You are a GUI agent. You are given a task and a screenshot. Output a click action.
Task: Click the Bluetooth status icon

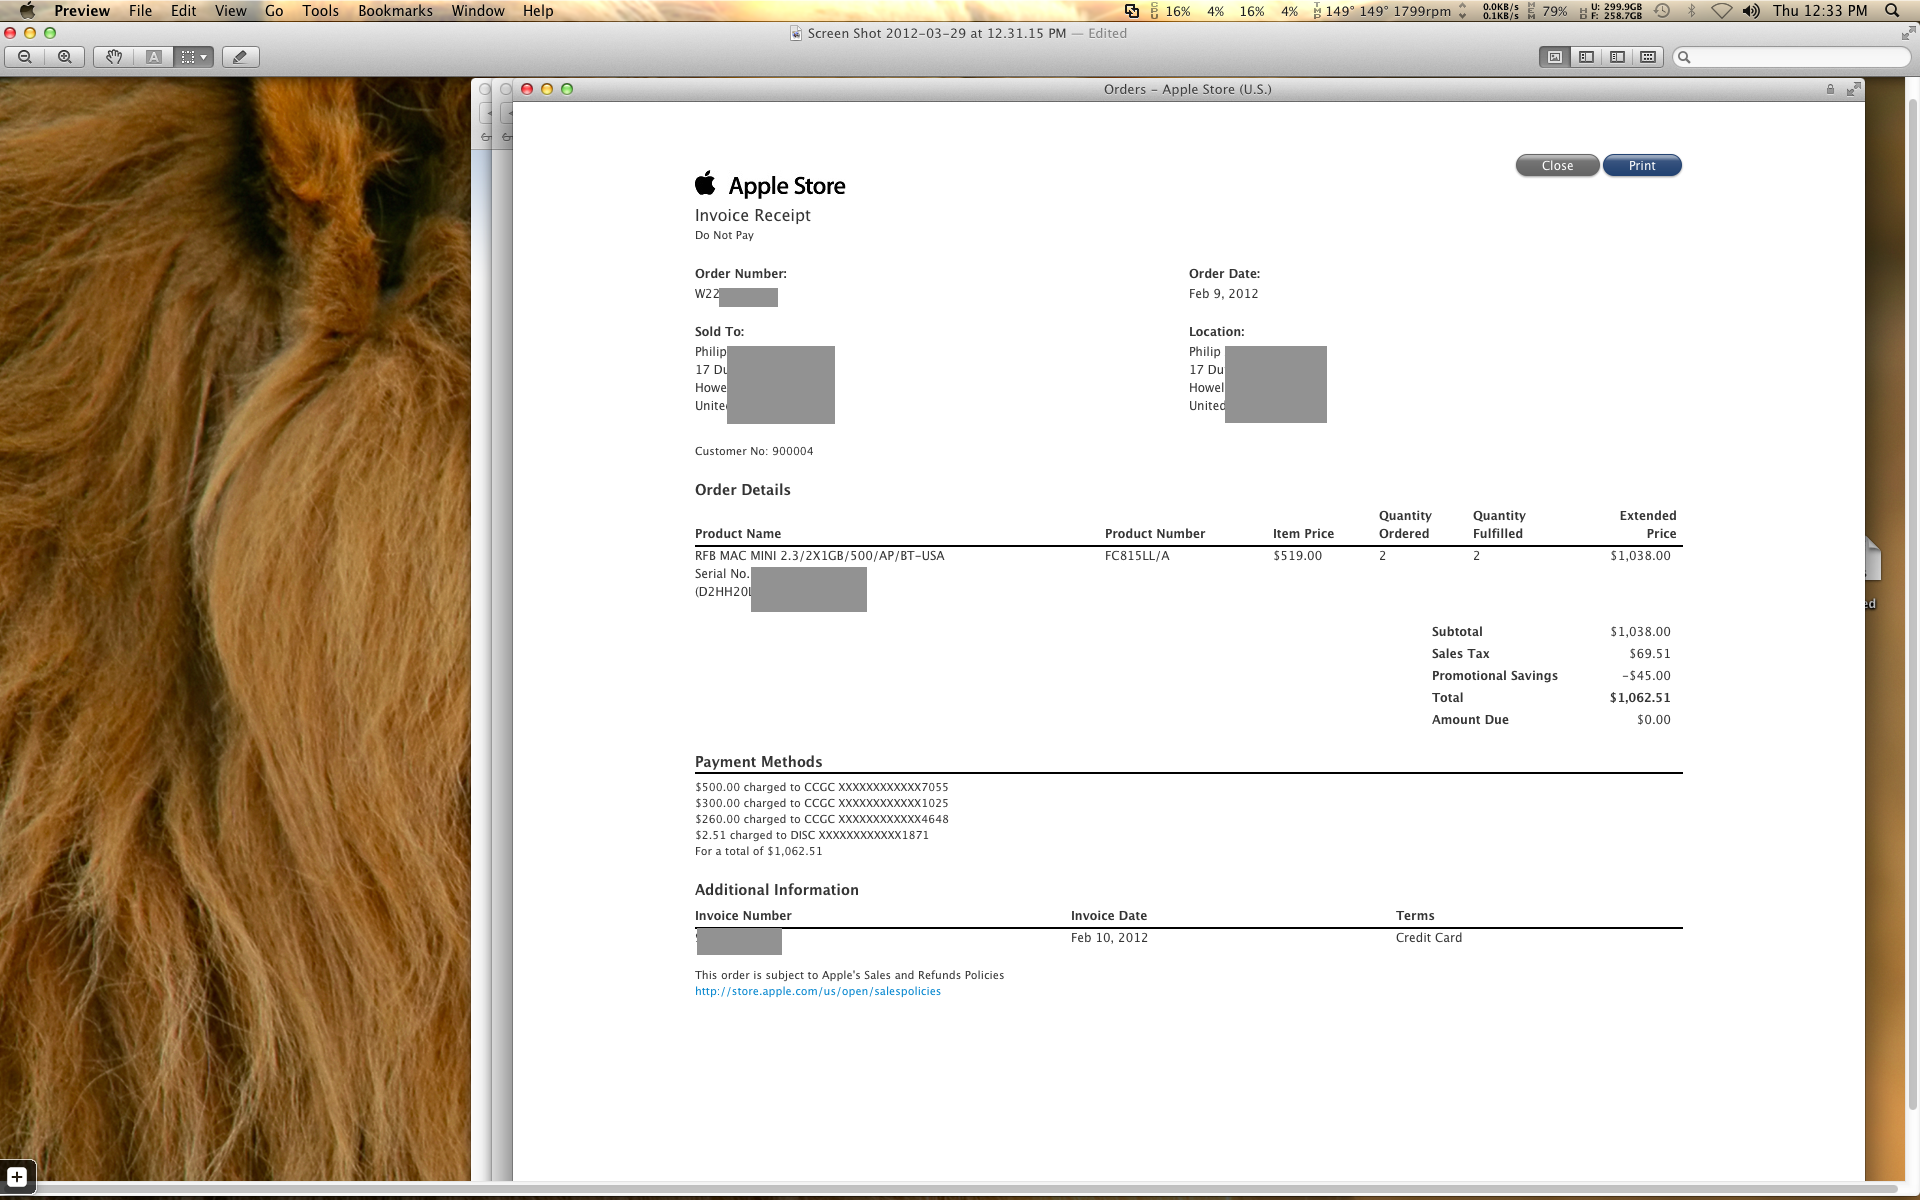point(1692,11)
